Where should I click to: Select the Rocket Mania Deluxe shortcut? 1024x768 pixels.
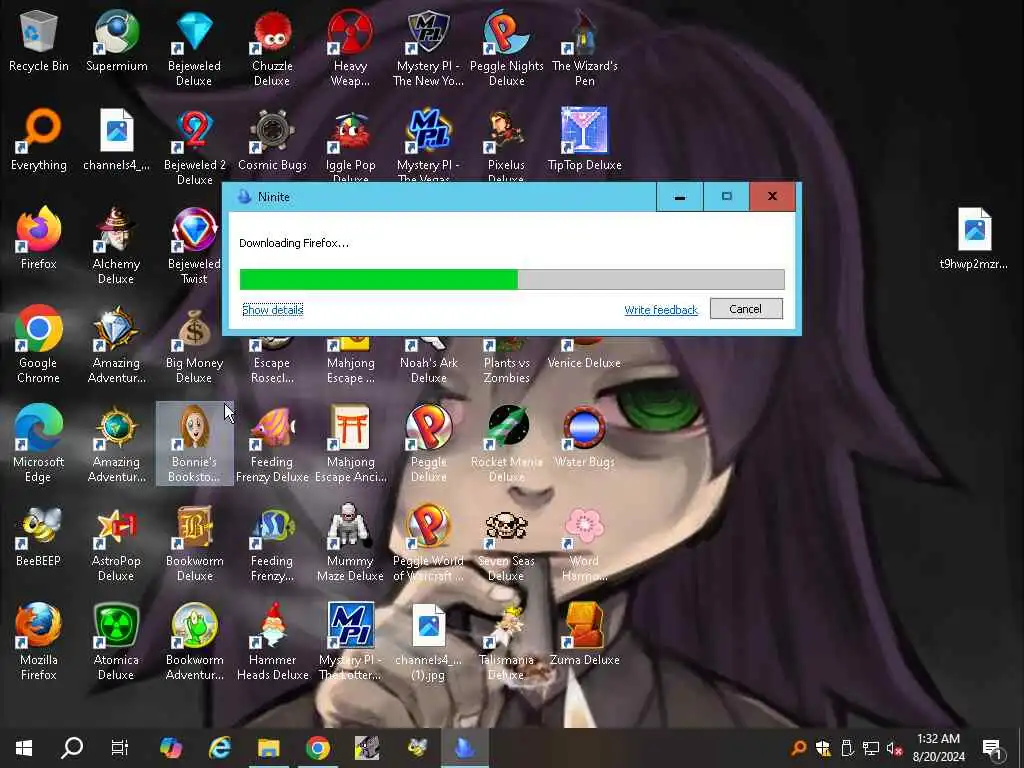507,444
